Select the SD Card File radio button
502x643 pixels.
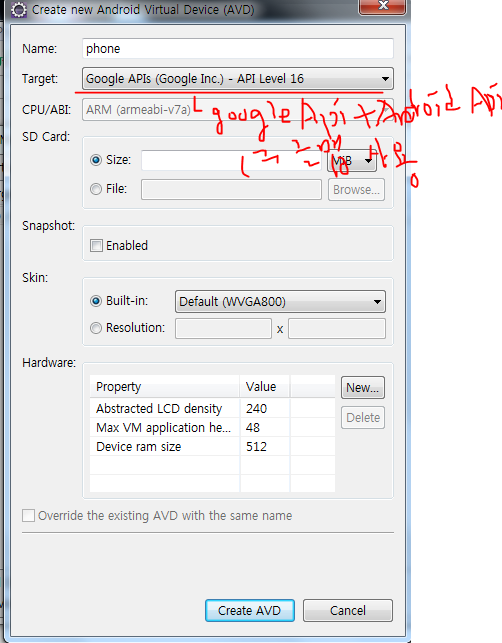click(x=96, y=189)
